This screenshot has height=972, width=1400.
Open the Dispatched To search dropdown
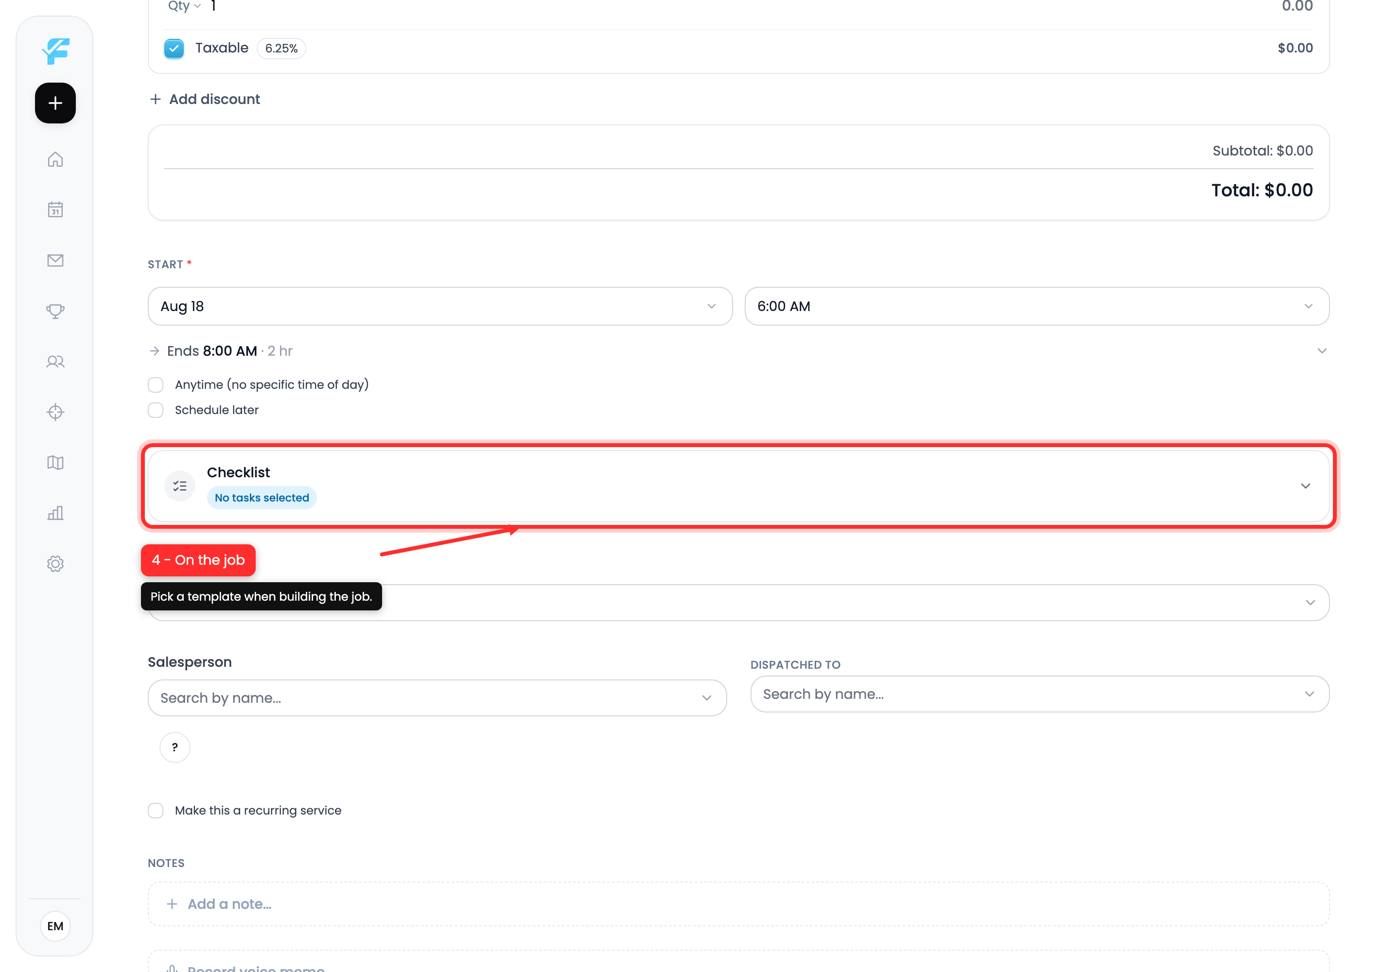[x=1040, y=694]
